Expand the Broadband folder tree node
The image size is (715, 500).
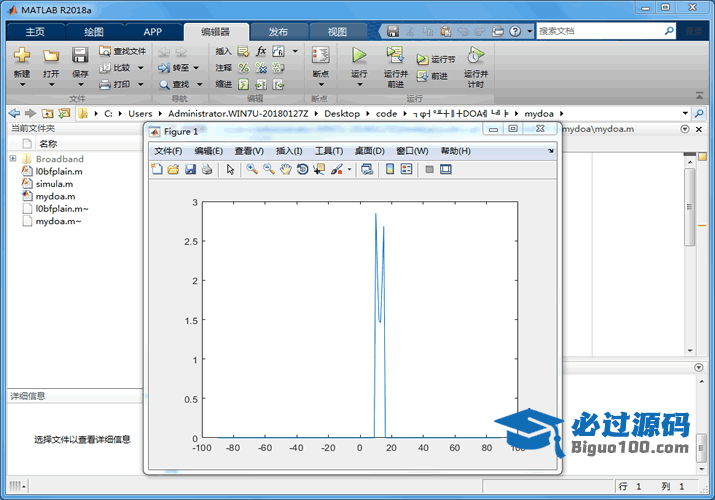click(13, 159)
